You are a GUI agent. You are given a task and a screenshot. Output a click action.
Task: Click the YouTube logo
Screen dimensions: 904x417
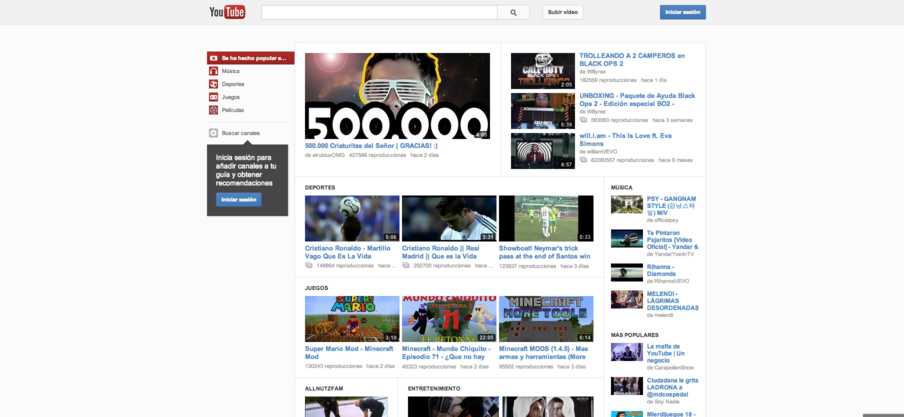(227, 12)
